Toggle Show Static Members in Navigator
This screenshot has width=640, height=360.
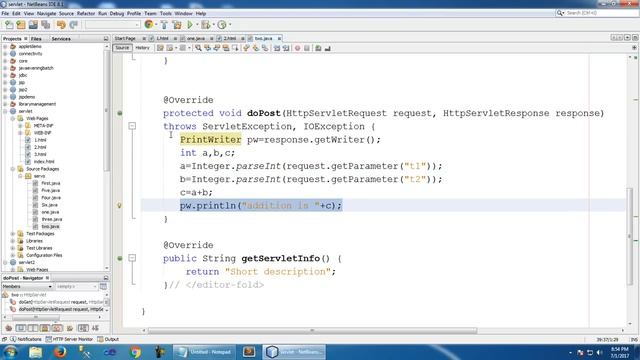(x=33, y=328)
